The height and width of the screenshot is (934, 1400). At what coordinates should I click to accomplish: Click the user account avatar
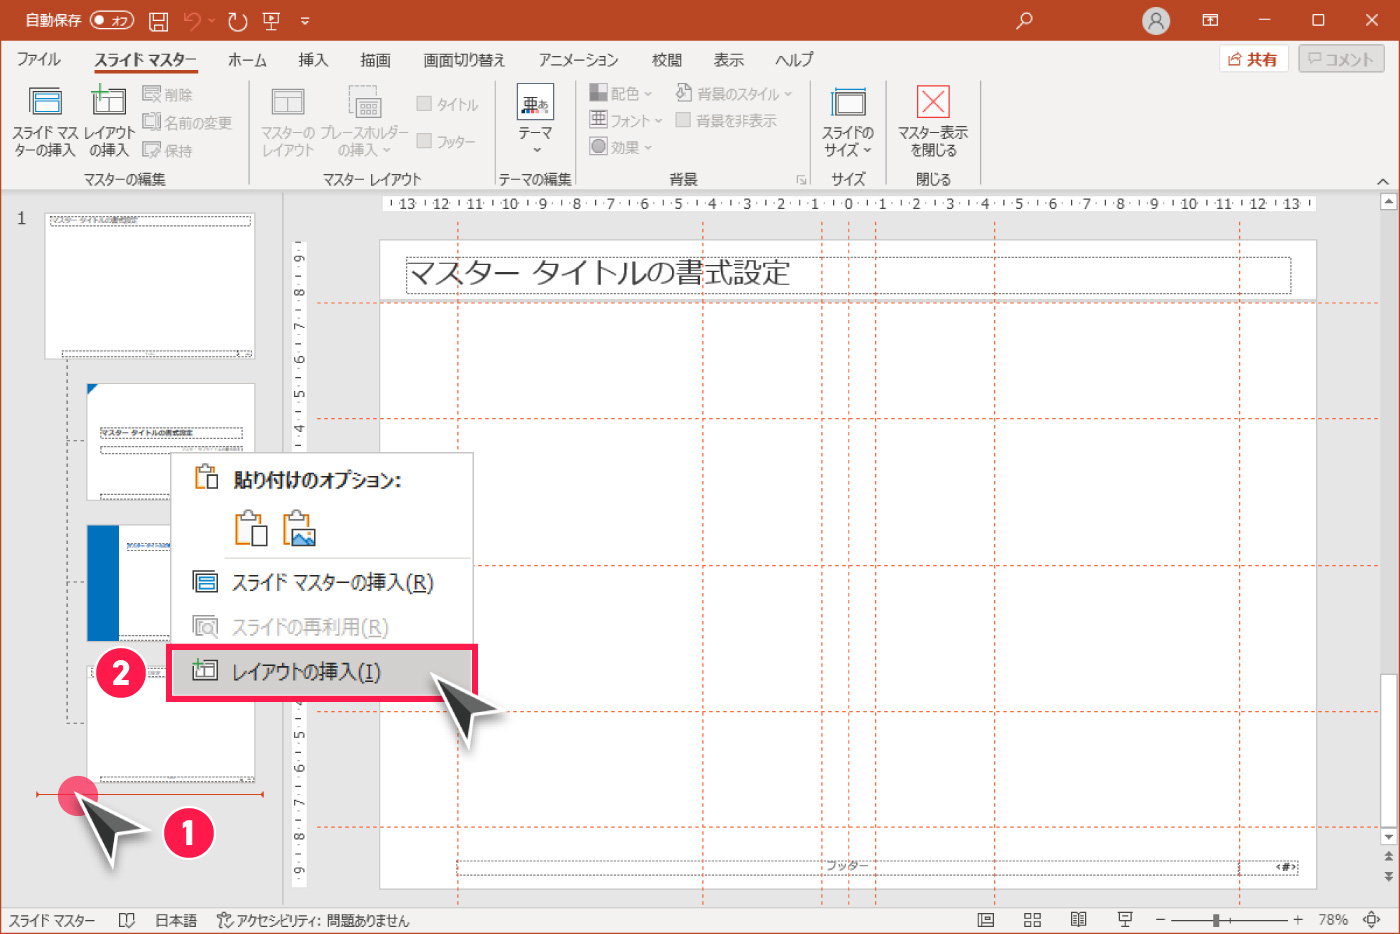(x=1156, y=20)
